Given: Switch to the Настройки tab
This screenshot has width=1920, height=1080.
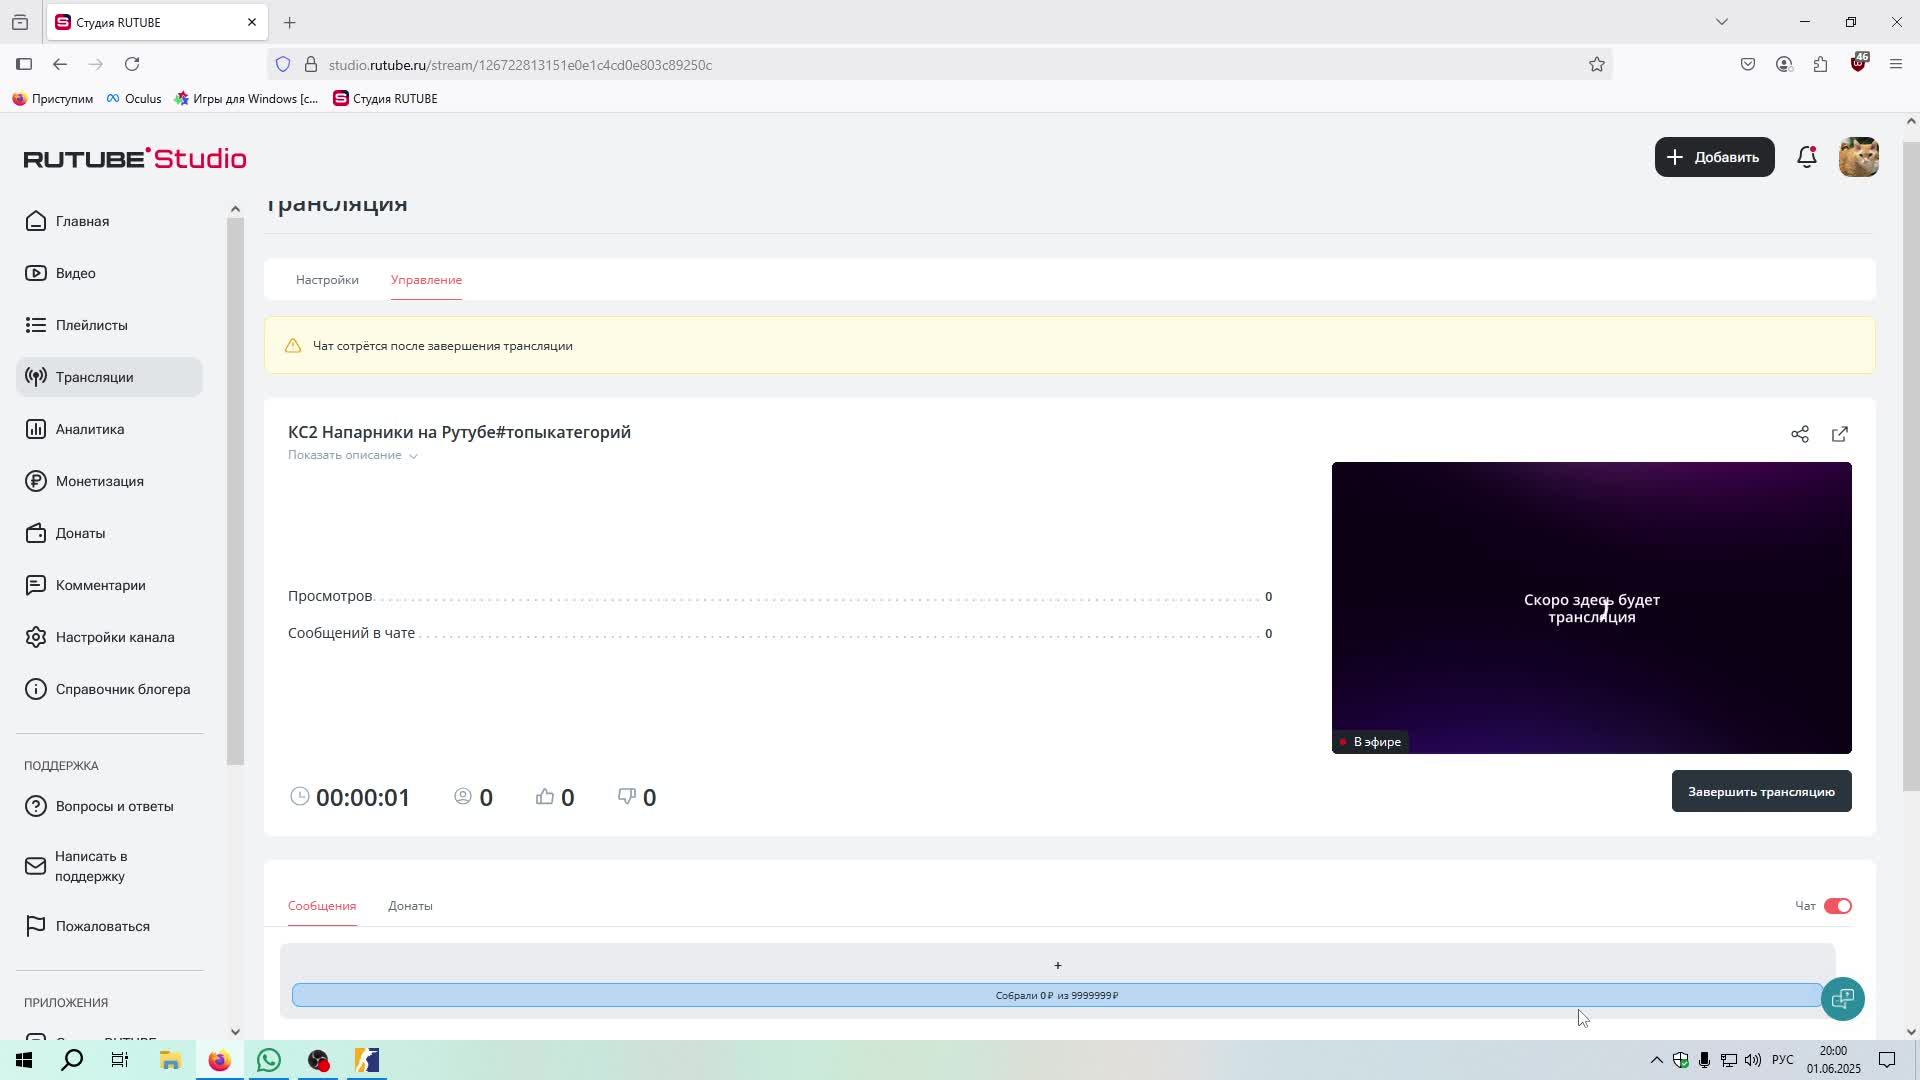Looking at the screenshot, I should [x=327, y=280].
